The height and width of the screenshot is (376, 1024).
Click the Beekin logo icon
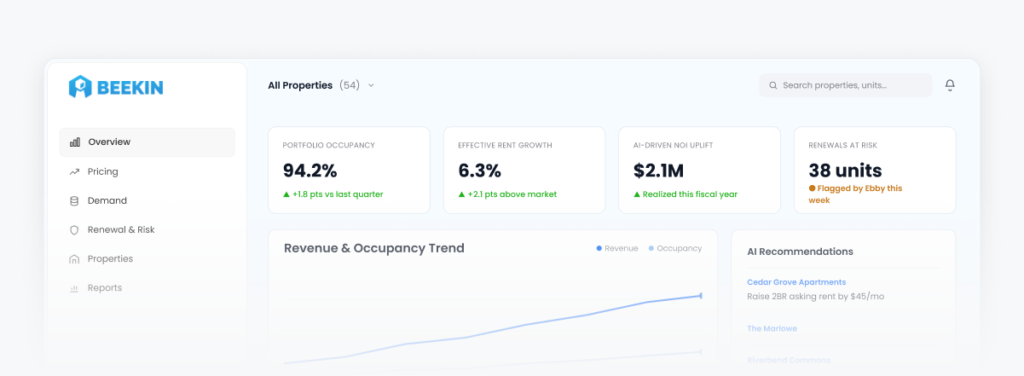click(80, 87)
